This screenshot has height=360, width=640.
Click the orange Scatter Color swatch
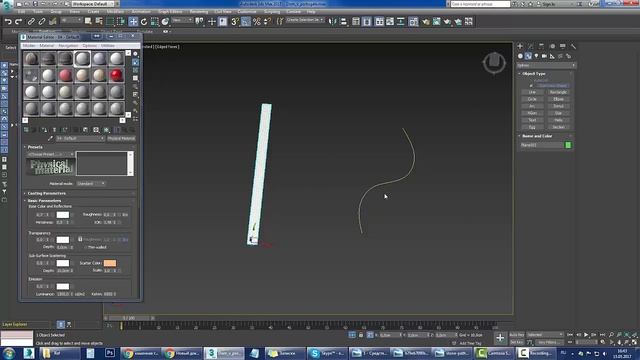pos(110,263)
